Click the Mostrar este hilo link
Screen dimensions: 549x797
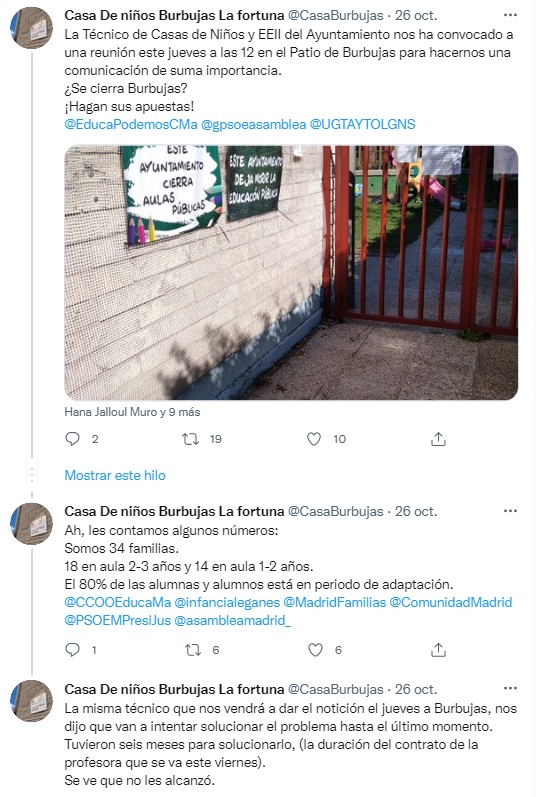[115, 475]
